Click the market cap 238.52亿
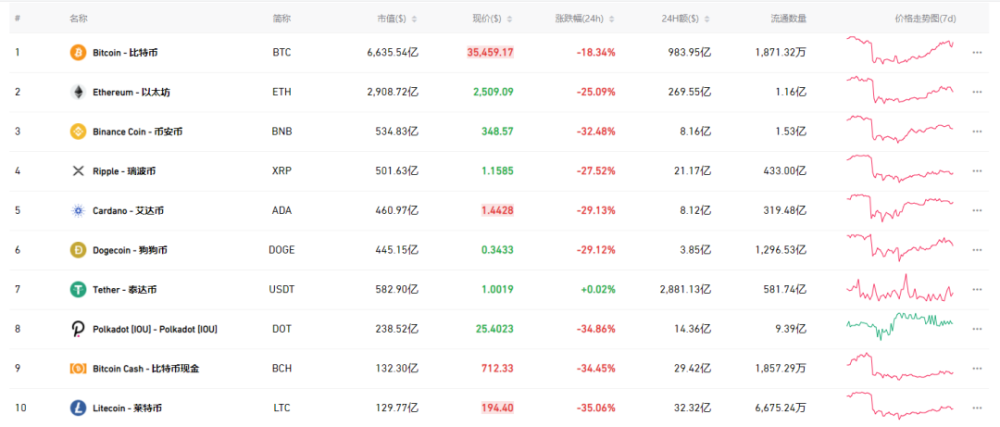The width and height of the screenshot is (1000, 427). coord(398,329)
